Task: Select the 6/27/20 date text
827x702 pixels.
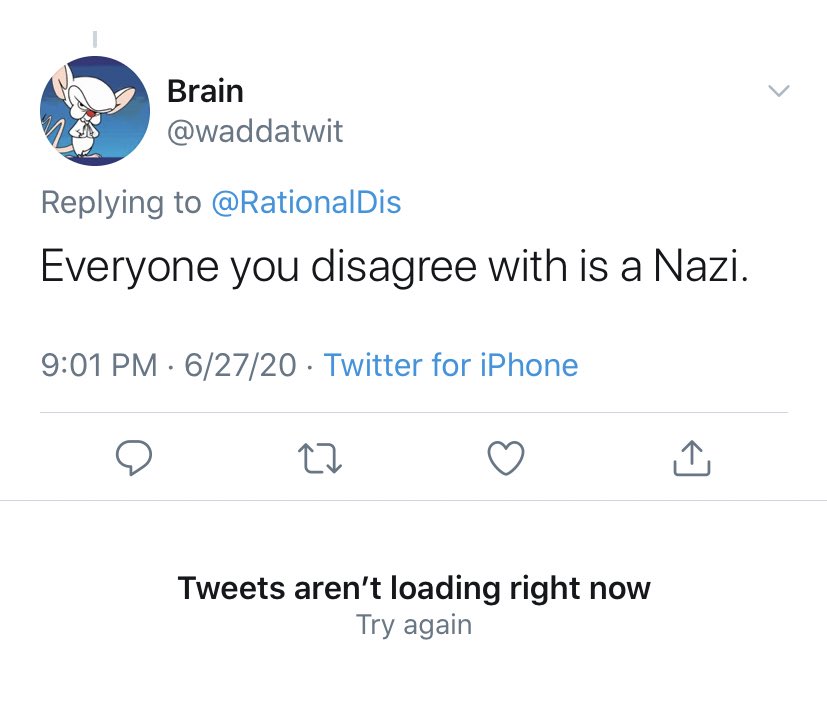Action: [x=240, y=365]
